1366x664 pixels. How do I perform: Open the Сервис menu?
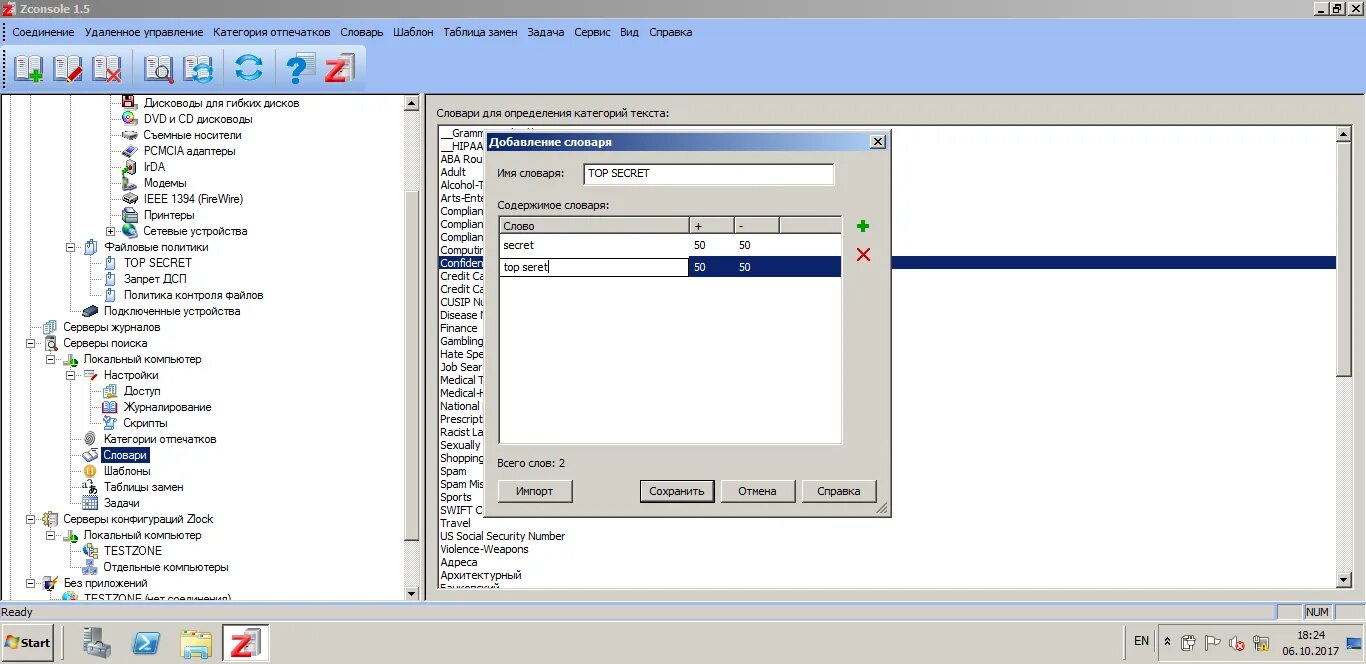592,32
